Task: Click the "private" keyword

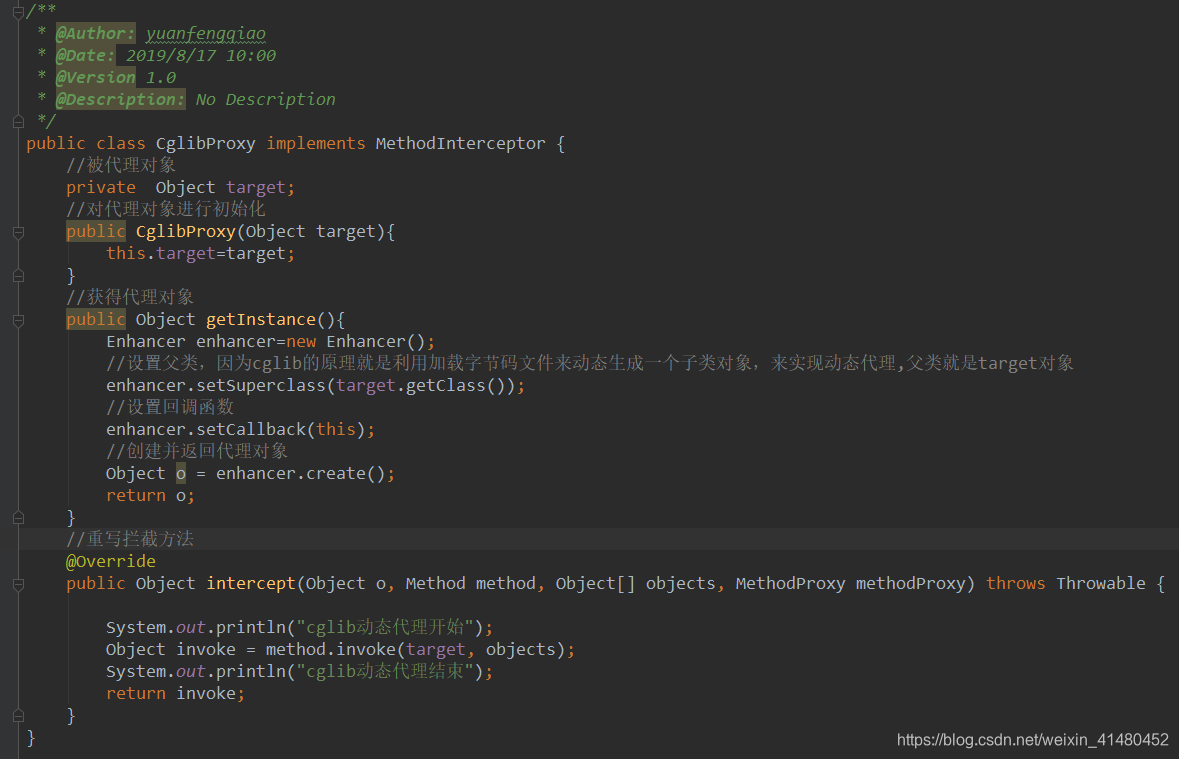Action: (x=101, y=187)
